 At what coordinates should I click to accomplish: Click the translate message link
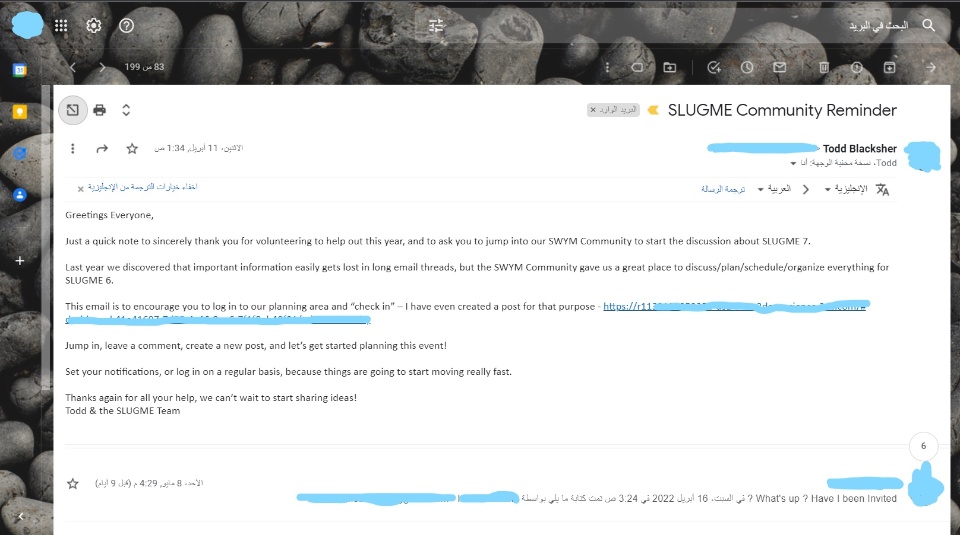pos(724,189)
